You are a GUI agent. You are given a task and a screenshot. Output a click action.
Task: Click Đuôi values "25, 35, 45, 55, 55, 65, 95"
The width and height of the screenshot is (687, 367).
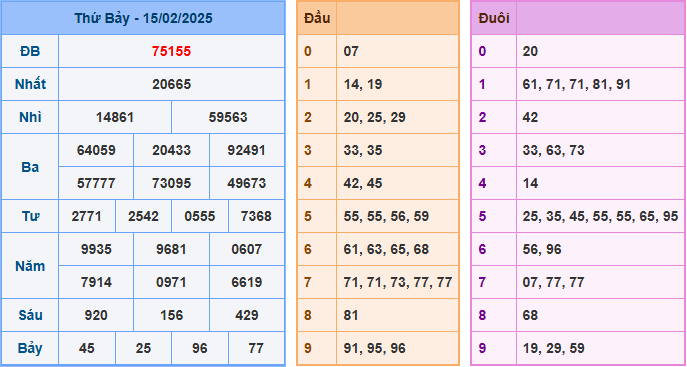point(600,216)
